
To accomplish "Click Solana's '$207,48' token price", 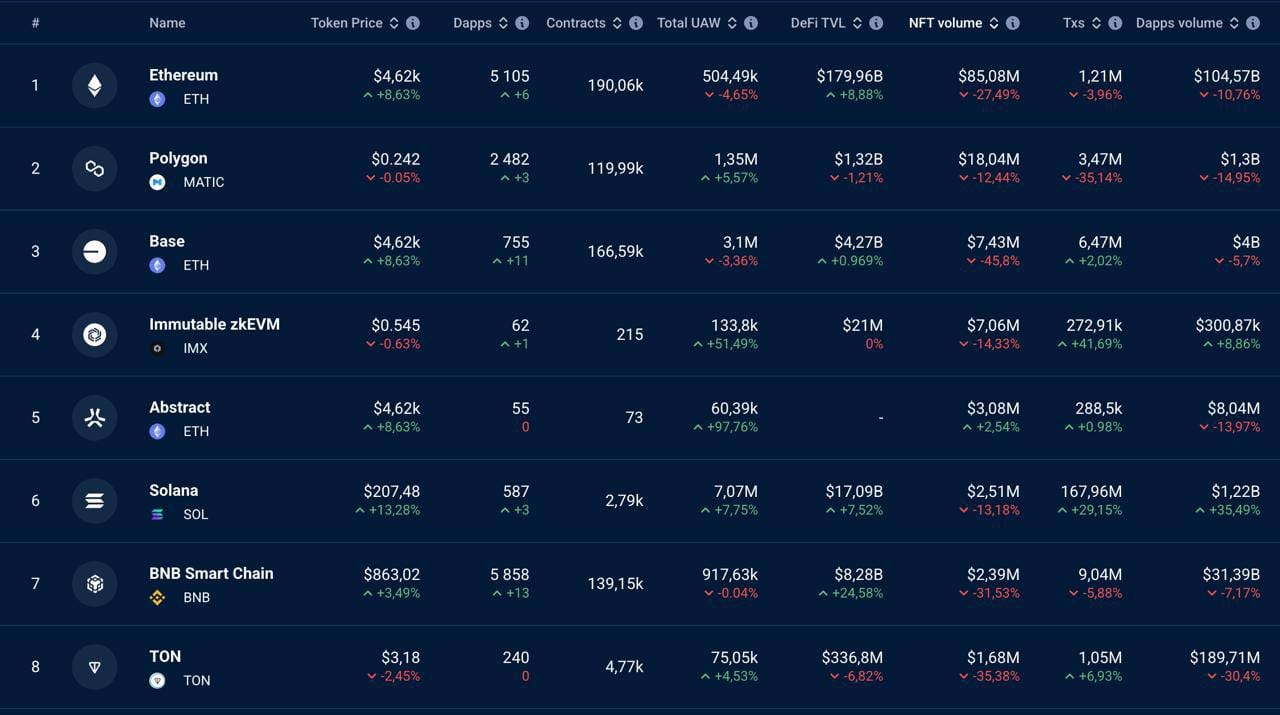I will click(x=392, y=491).
